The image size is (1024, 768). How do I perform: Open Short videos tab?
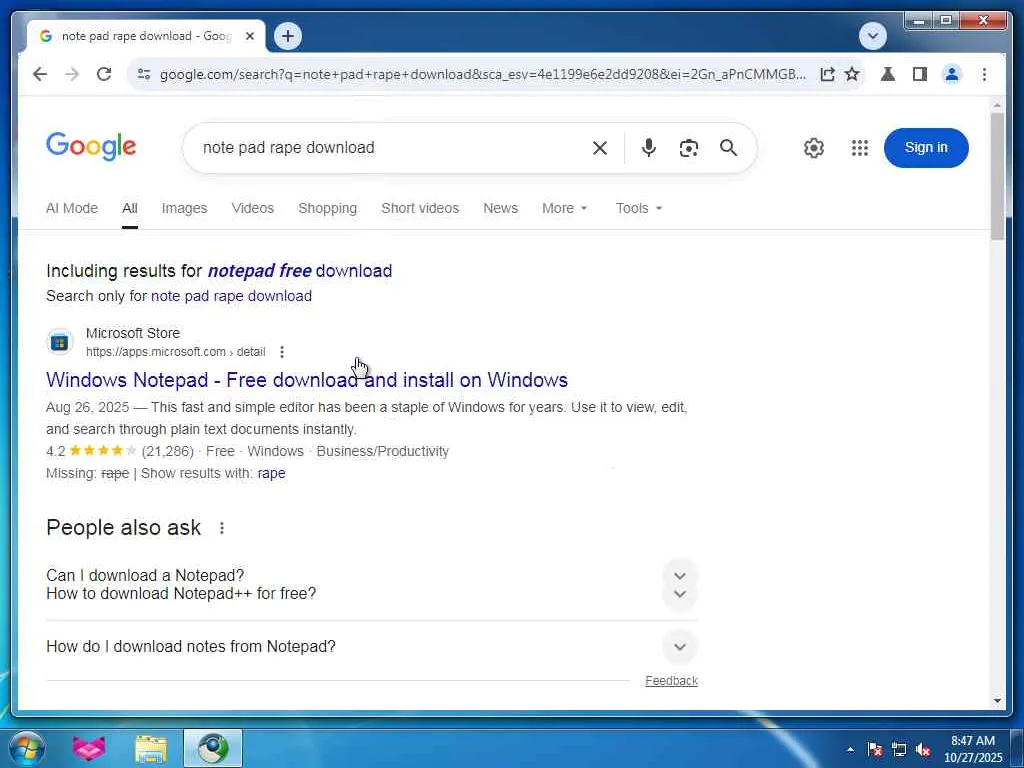(420, 208)
